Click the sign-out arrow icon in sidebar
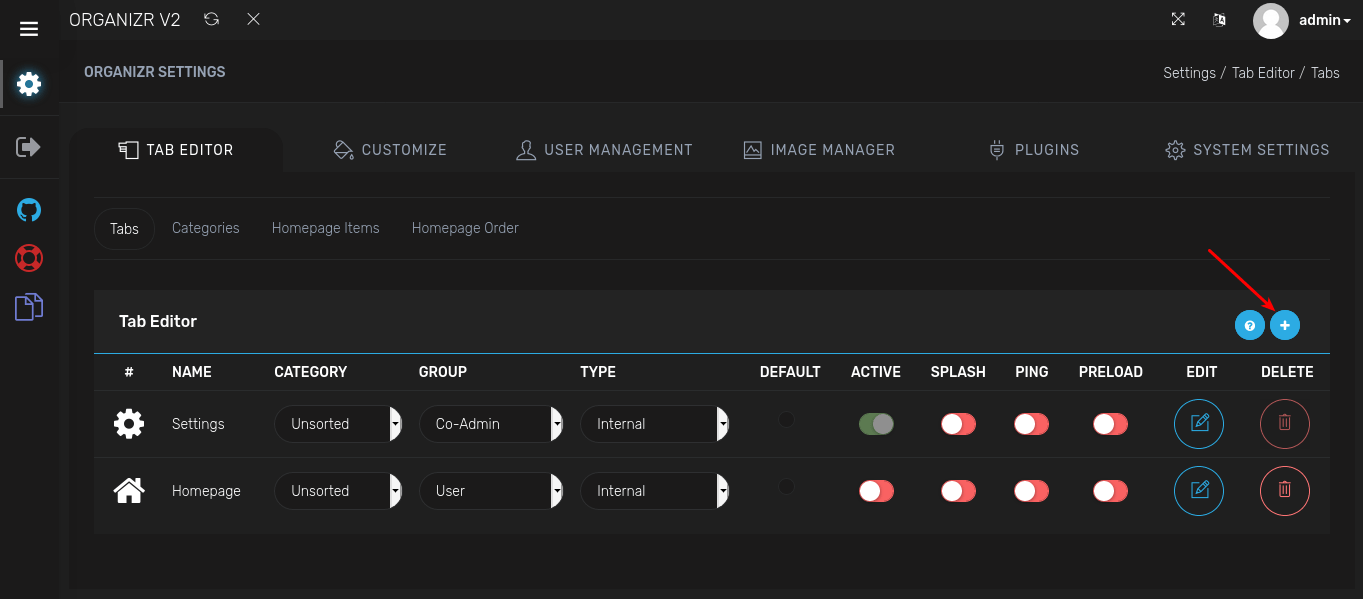The image size is (1363, 599). 29,147
